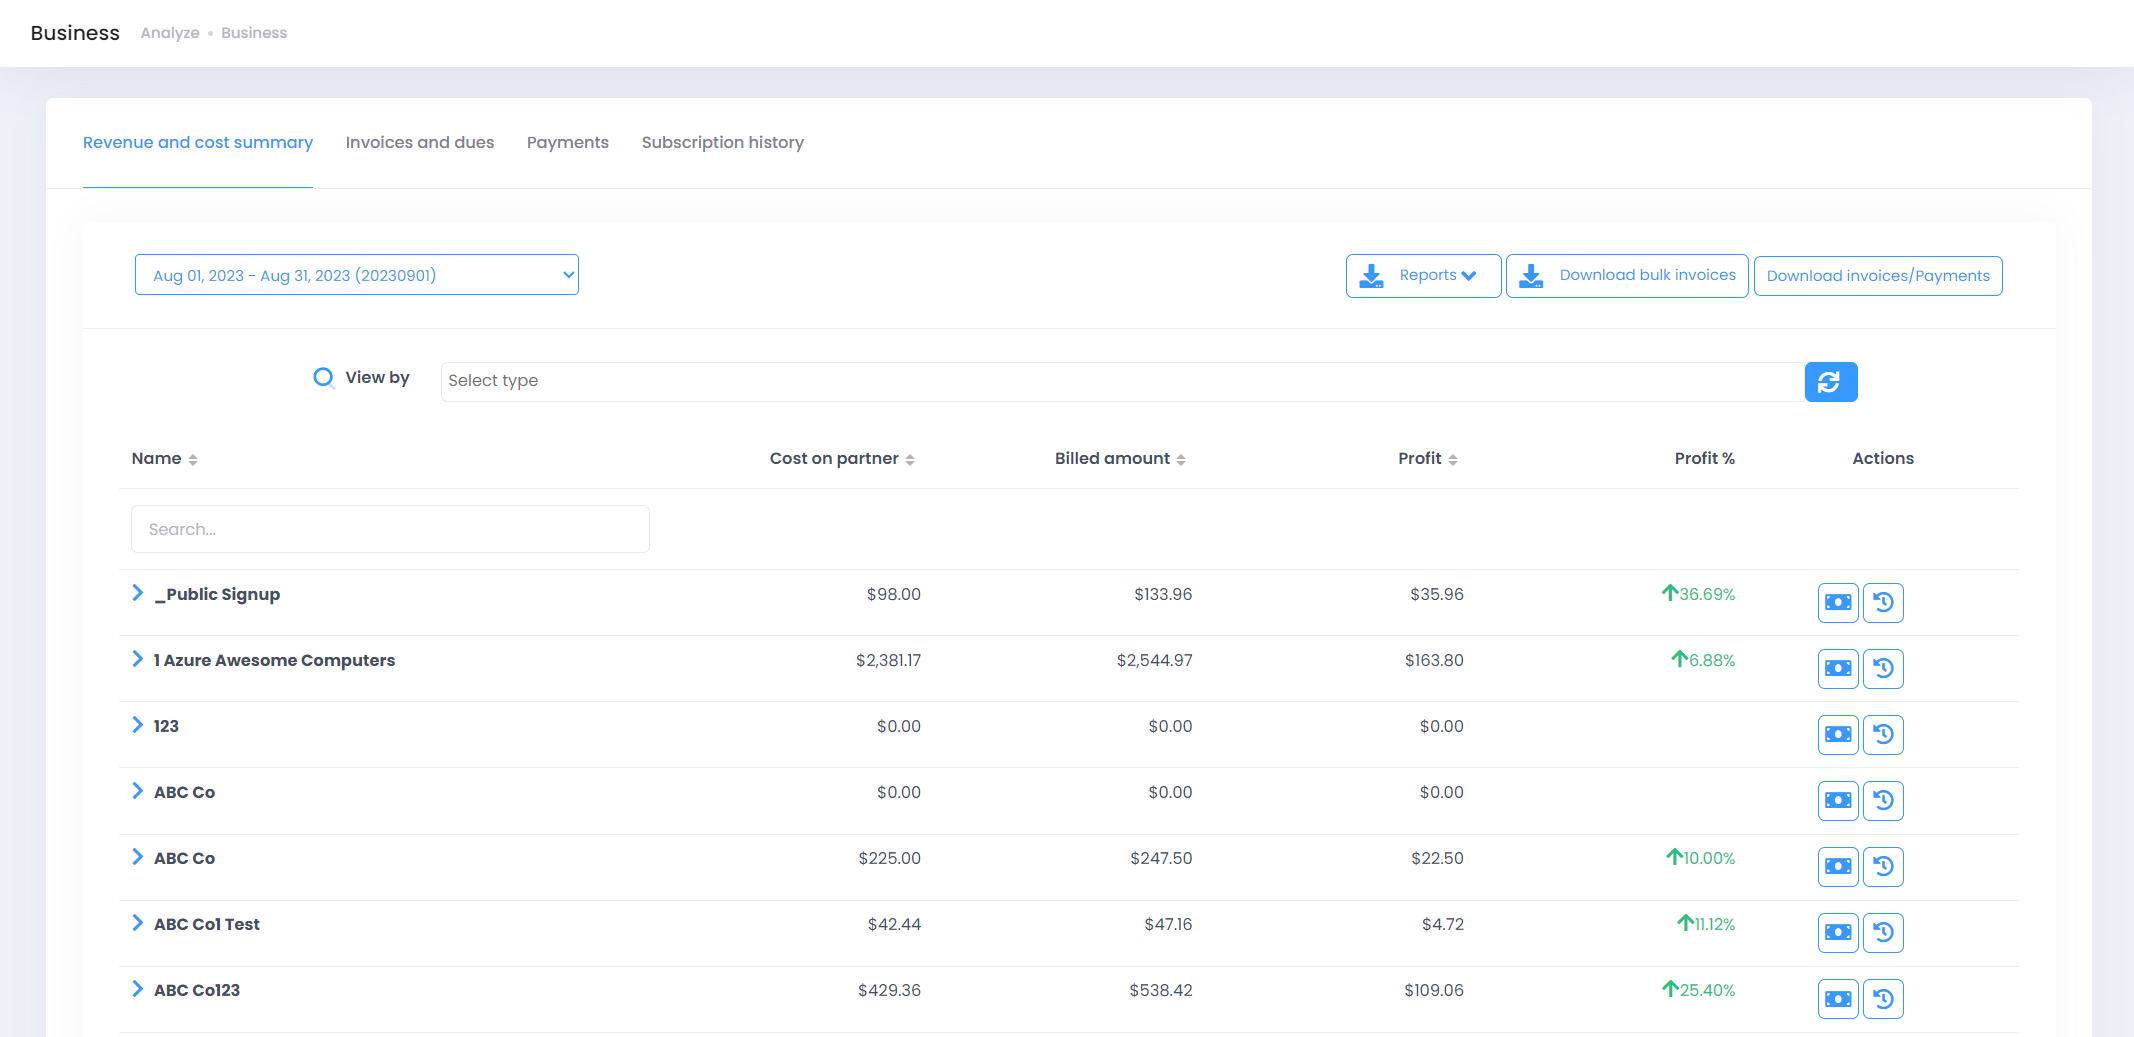Click history icon for ABC Co $225.00 row

point(1883,867)
